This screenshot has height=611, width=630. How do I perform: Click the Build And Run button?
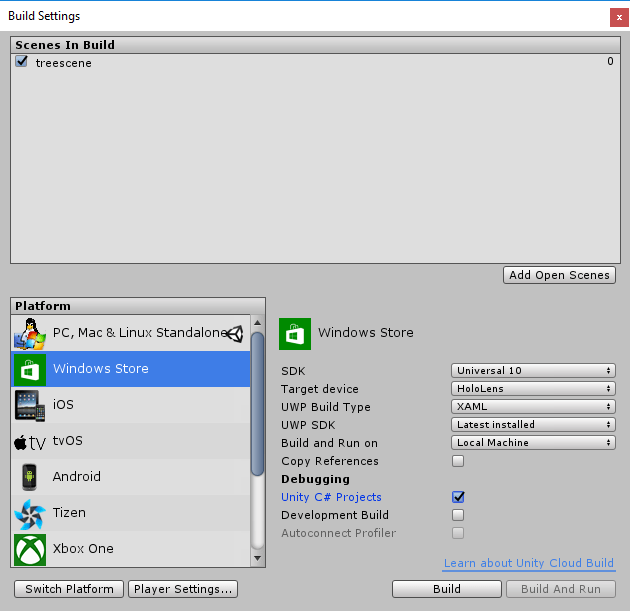pyautogui.click(x=561, y=589)
